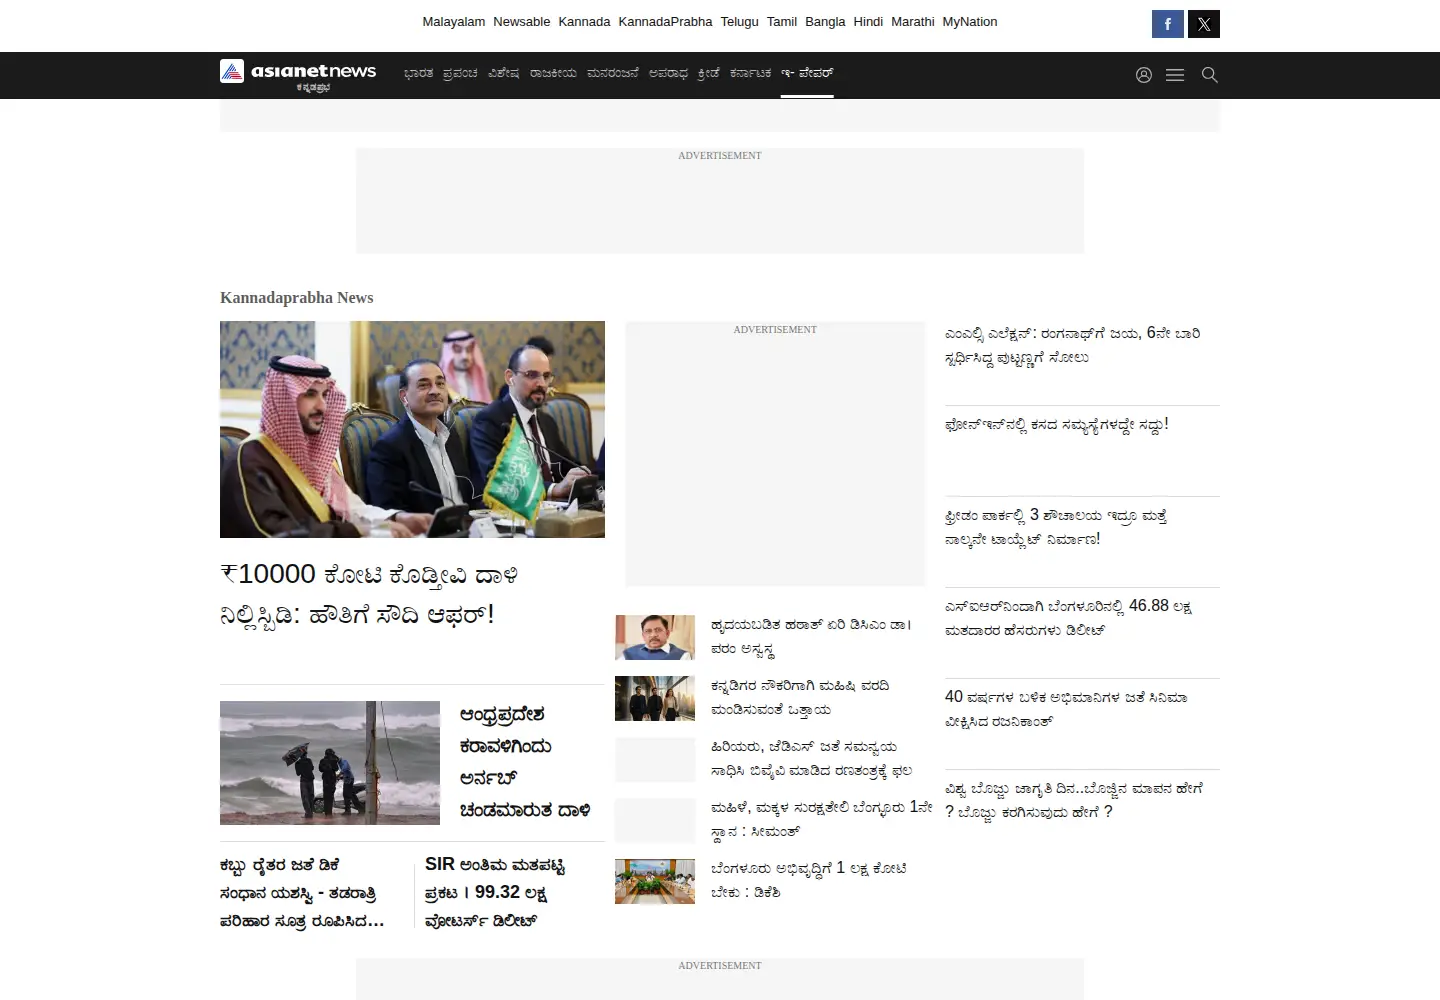Open the ಎಂಎಲ್ಸಿ ಎಲೆಕ್ಷನ್ ರಂಗನಾಥ್ headline
The width and height of the screenshot is (1440, 1000).
pos(1072,345)
